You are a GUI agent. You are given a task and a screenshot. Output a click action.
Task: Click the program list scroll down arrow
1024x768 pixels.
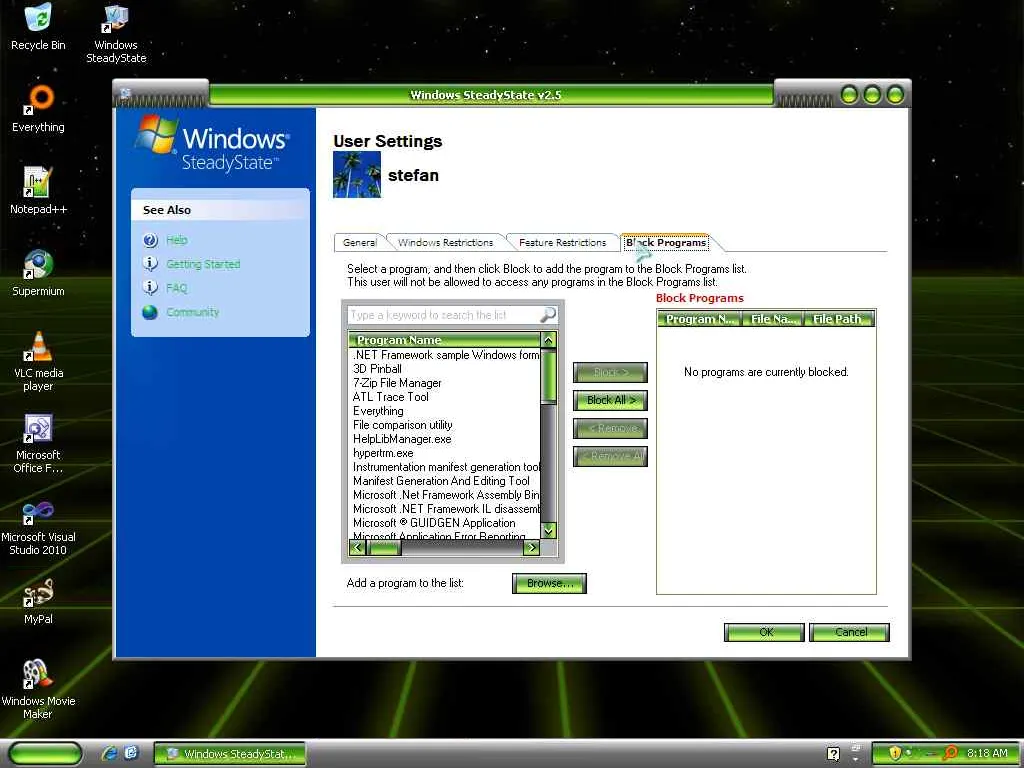point(549,531)
